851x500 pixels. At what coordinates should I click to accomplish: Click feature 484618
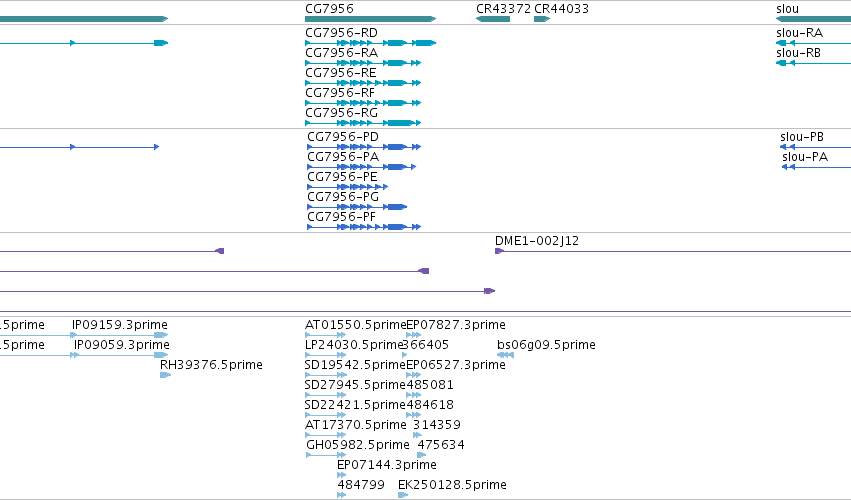point(414,415)
